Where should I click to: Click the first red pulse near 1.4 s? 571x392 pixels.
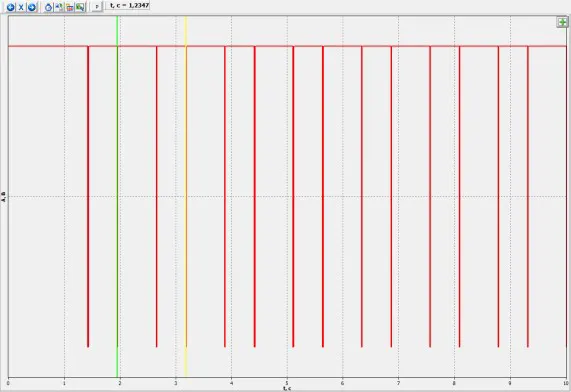(88, 197)
